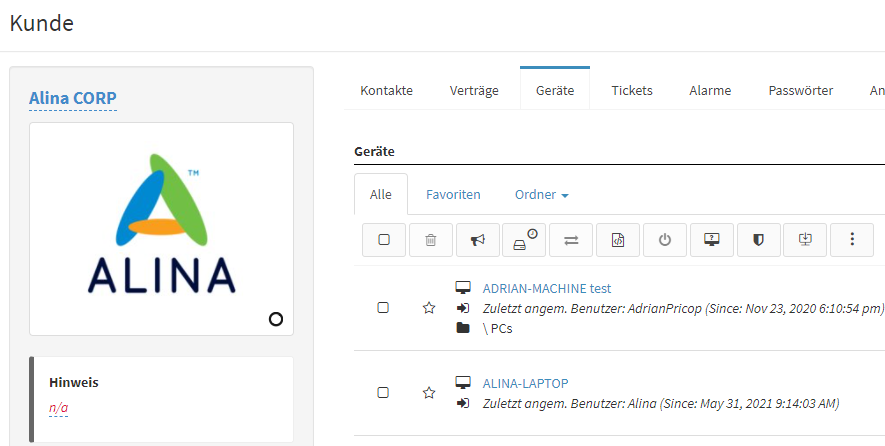The height and width of the screenshot is (446, 885).
Task: Open the three-dot more options menu
Action: click(x=852, y=240)
